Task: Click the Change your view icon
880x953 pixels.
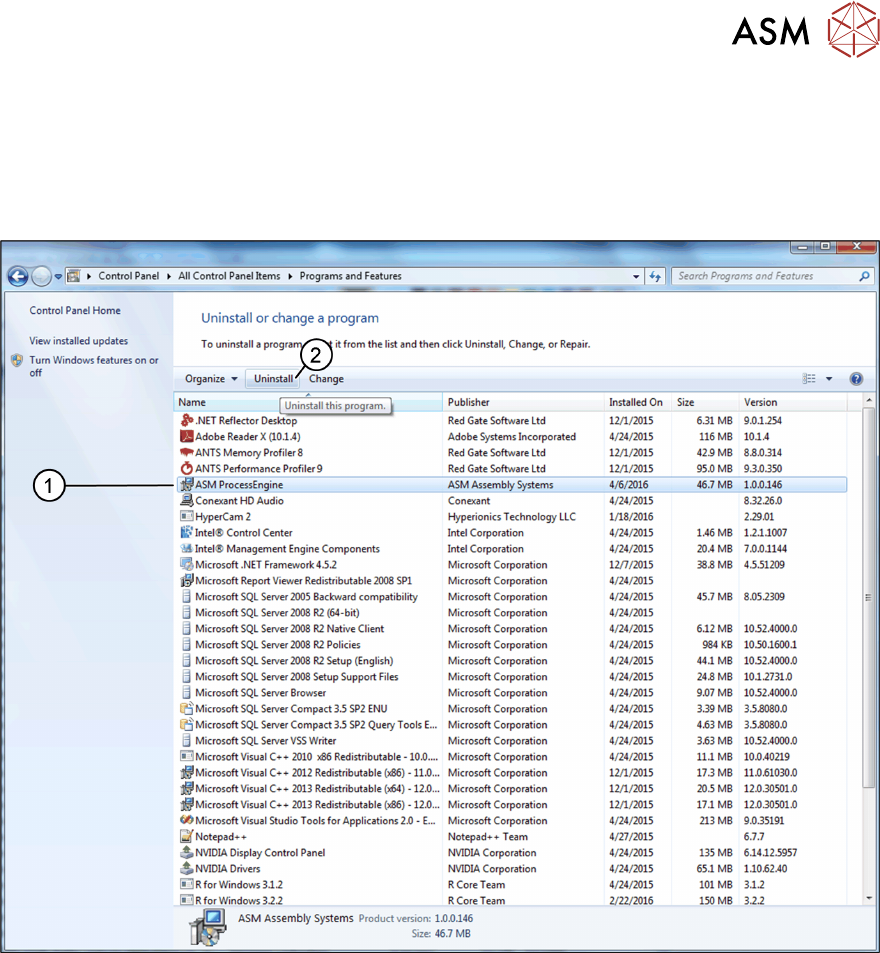Action: point(809,379)
